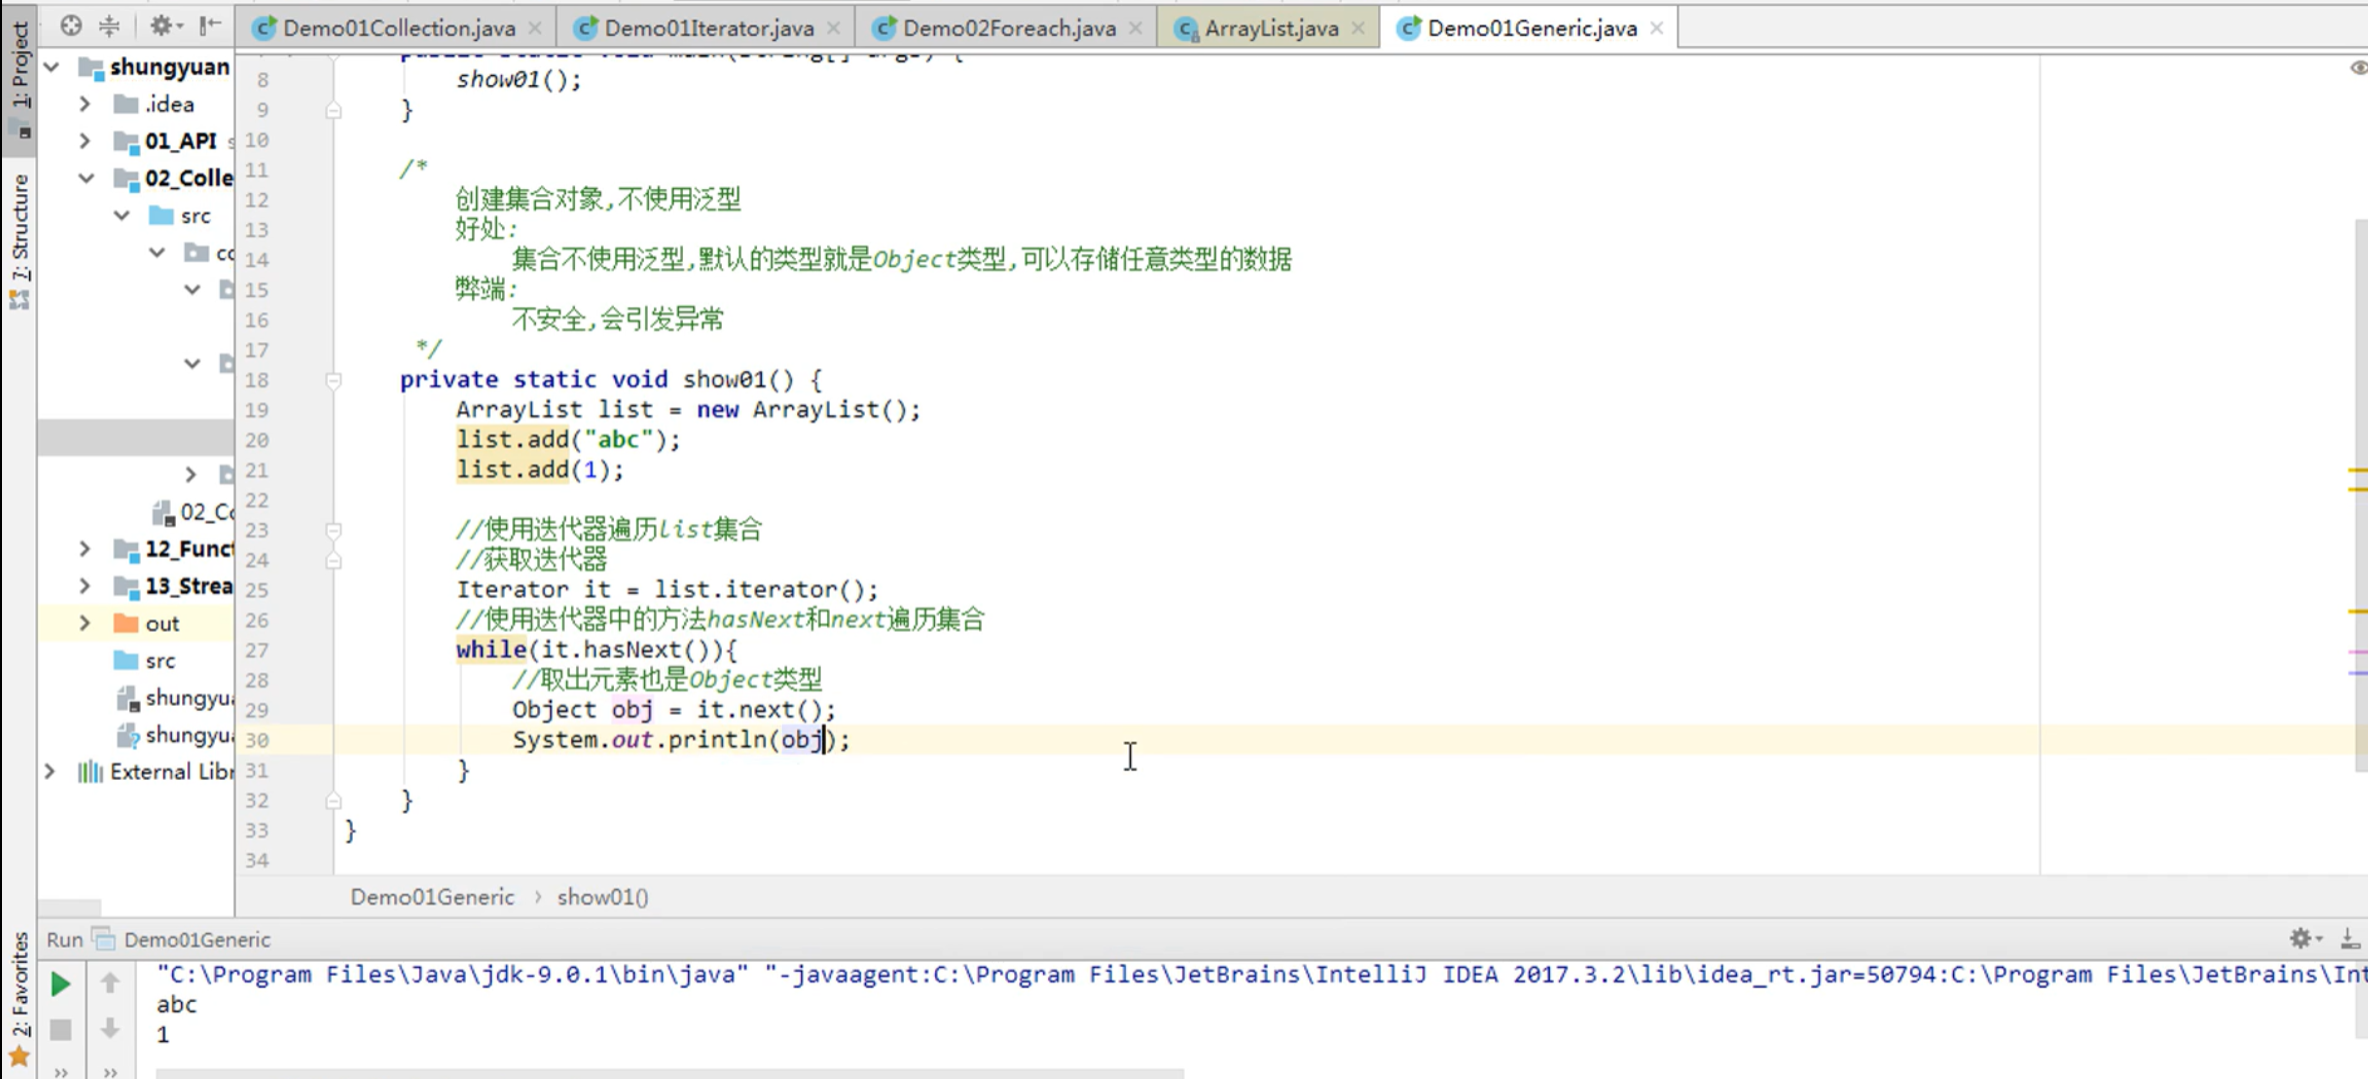Click console output line abc
The image size is (2368, 1079).
point(177,1004)
